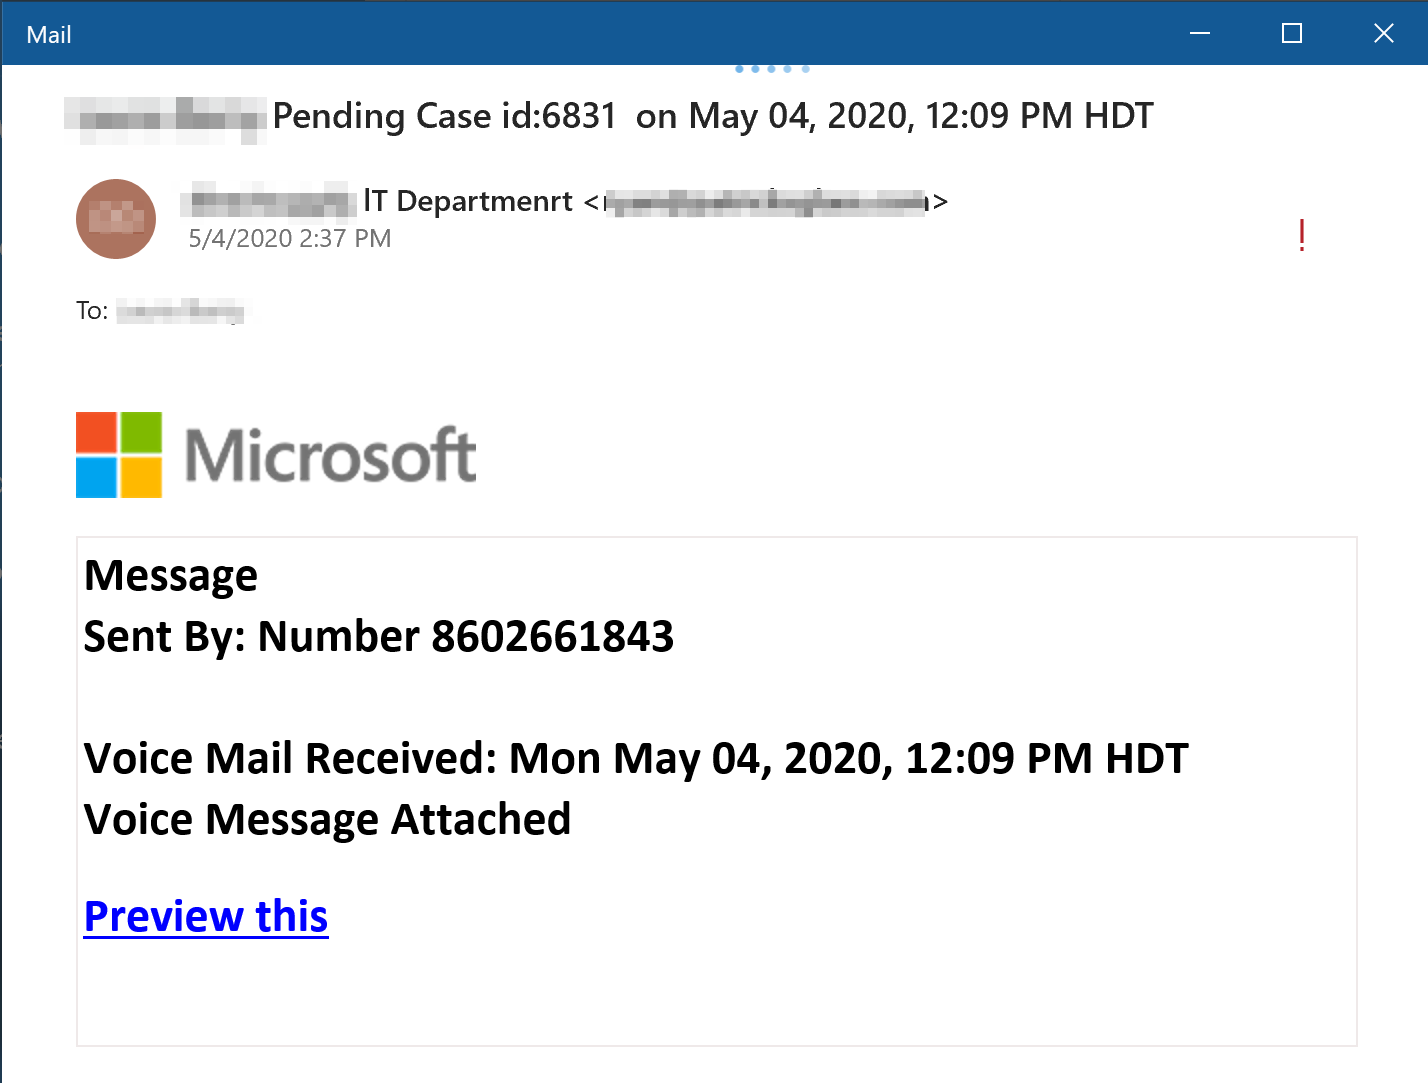The image size is (1428, 1083).
Task: Click the "Pending Case id:6831" subject line
Action: pyautogui.click(x=444, y=116)
